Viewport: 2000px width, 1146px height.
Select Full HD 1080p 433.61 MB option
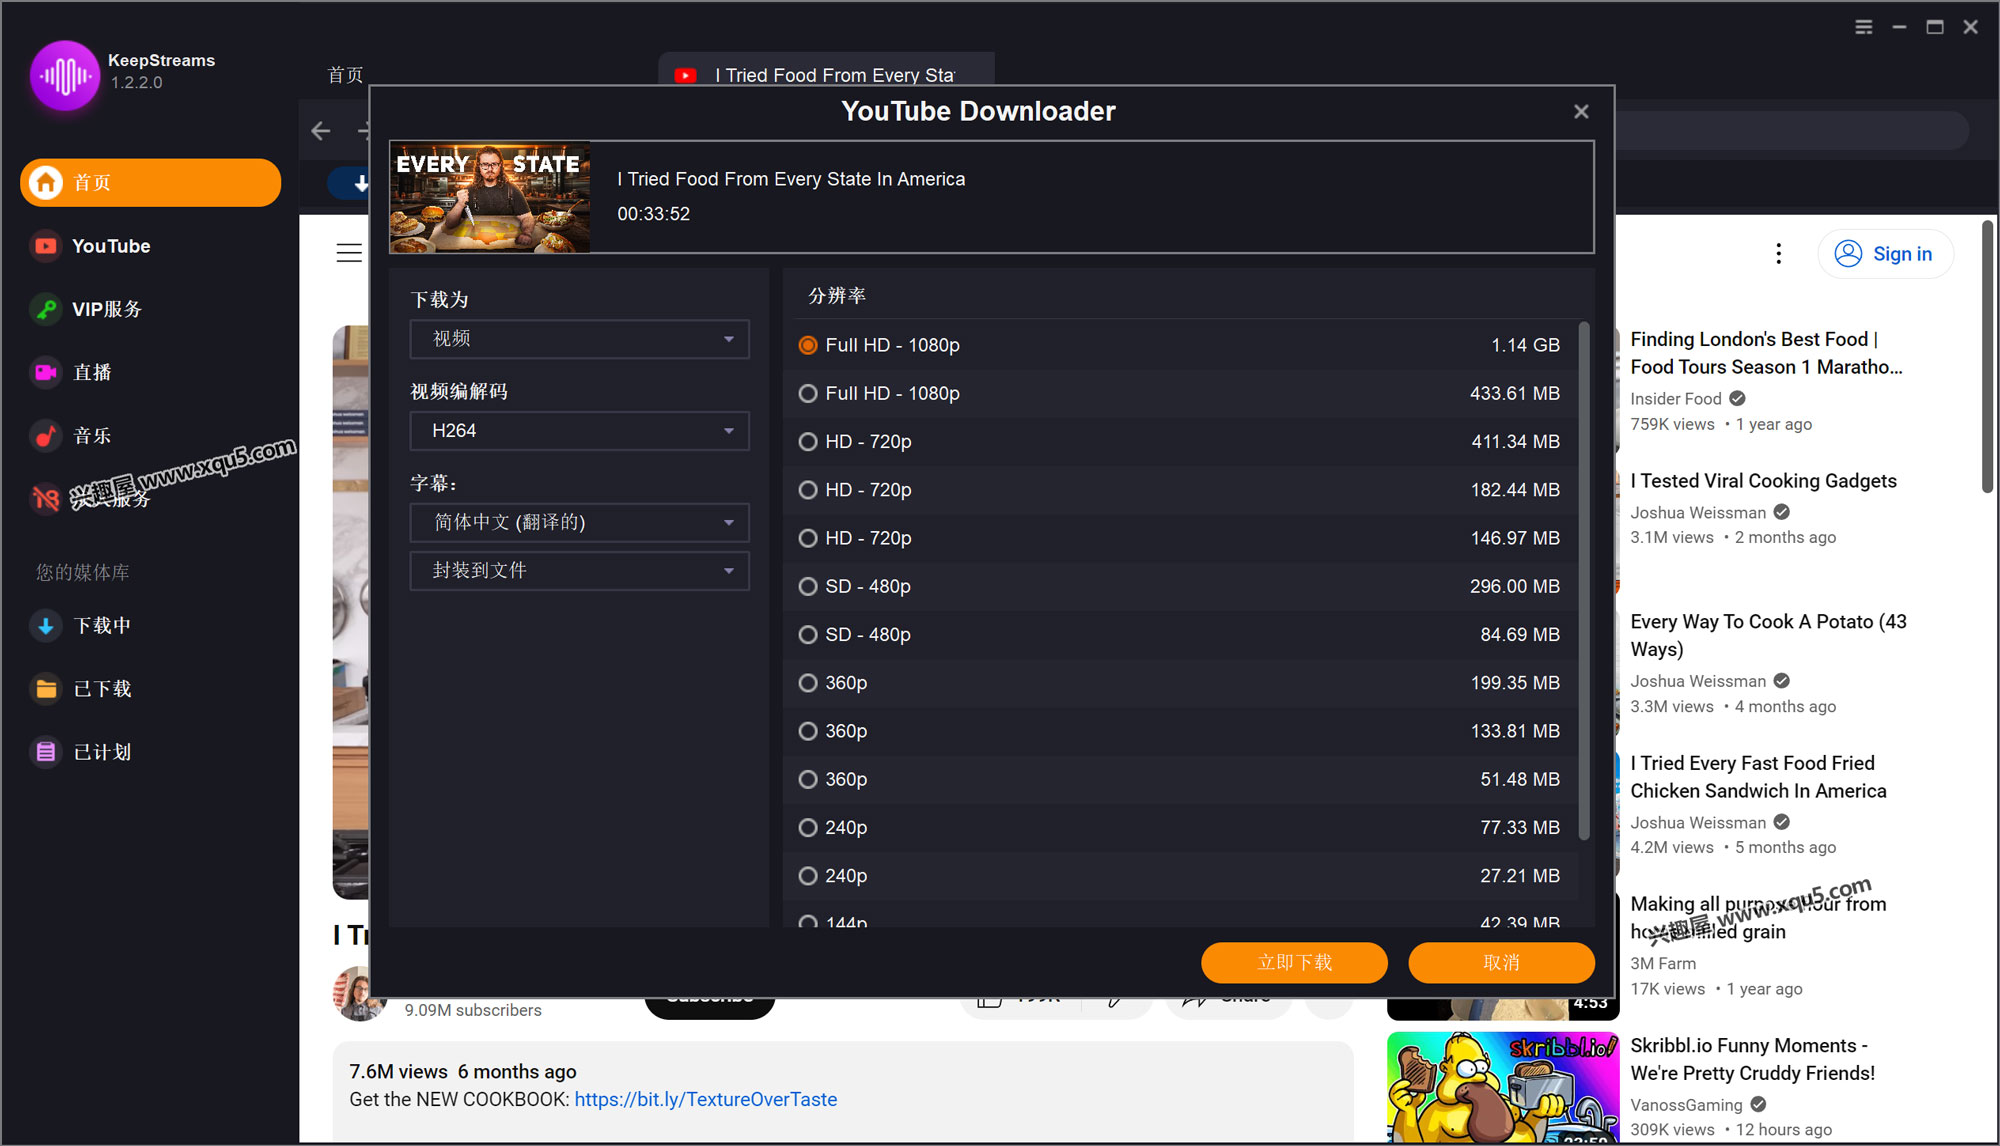[x=1180, y=394]
